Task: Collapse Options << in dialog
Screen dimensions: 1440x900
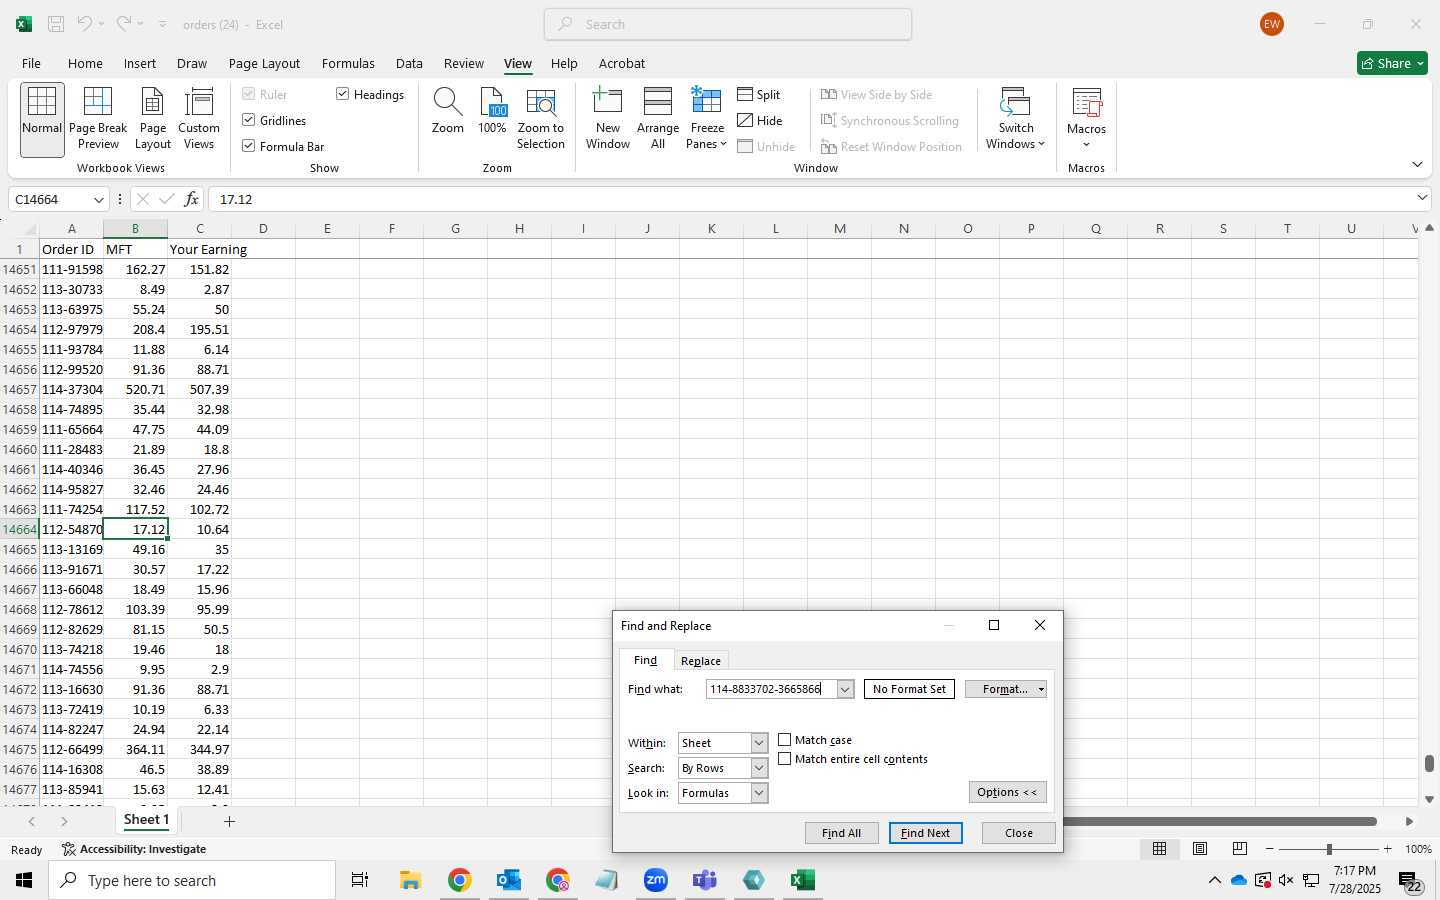Action: [1008, 792]
